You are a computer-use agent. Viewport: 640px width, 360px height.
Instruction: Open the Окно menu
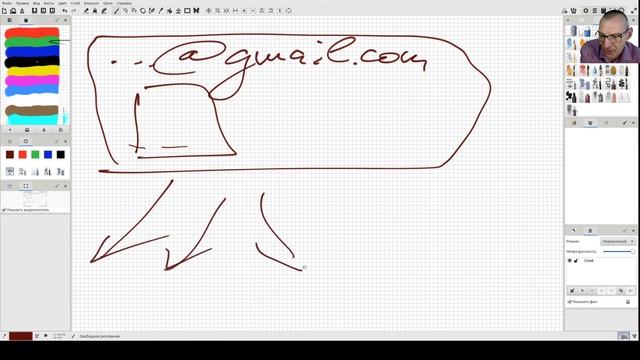coord(108,3)
